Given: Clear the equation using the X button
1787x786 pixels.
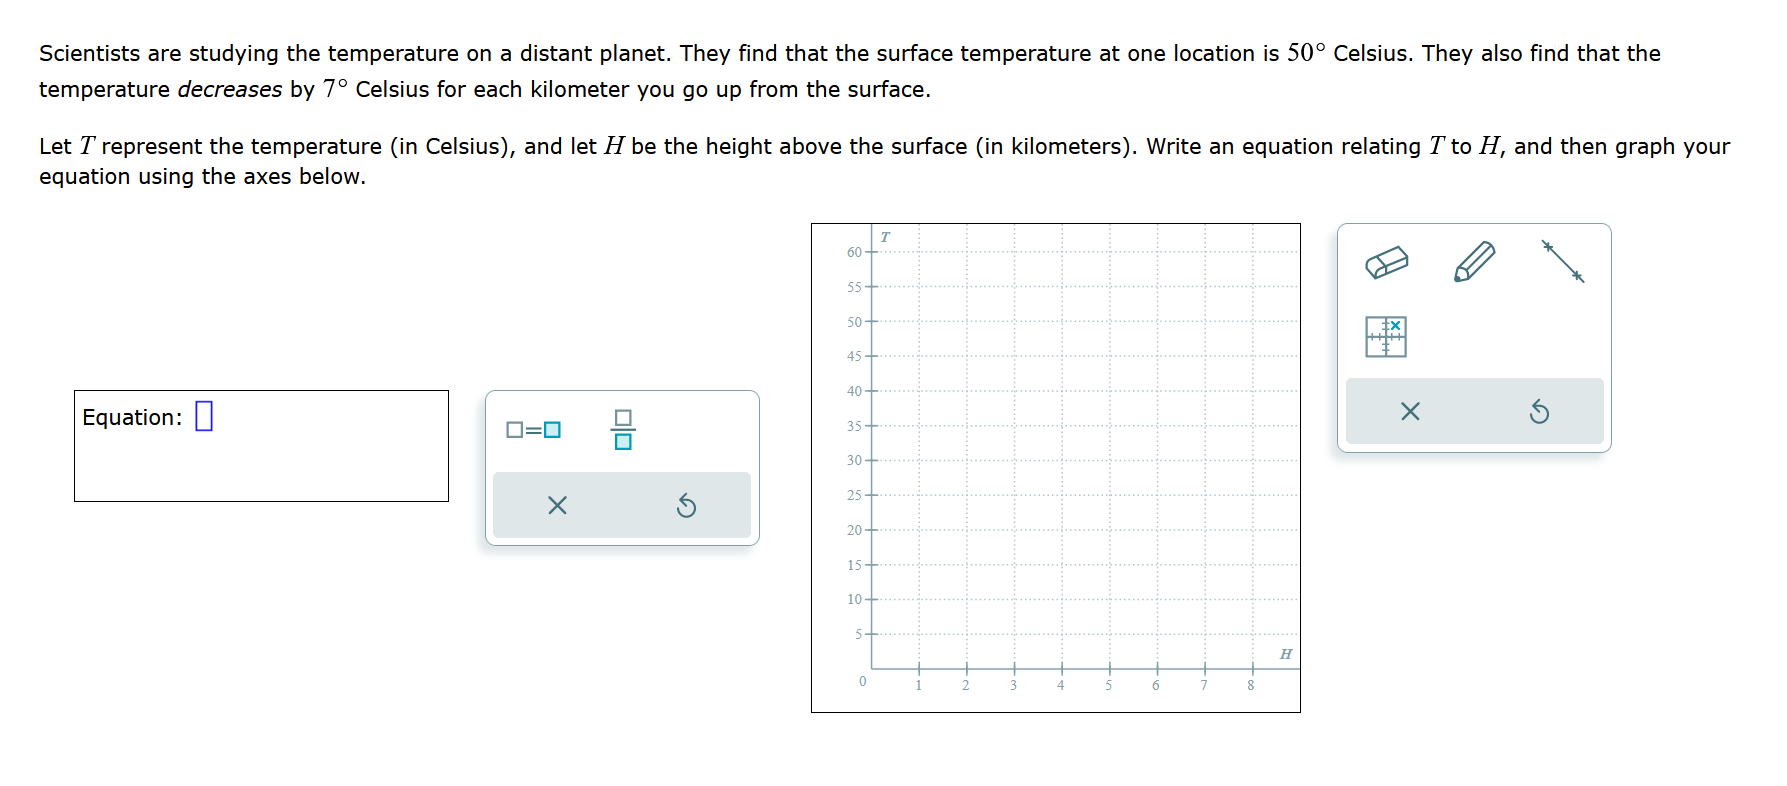Looking at the screenshot, I should click(557, 505).
